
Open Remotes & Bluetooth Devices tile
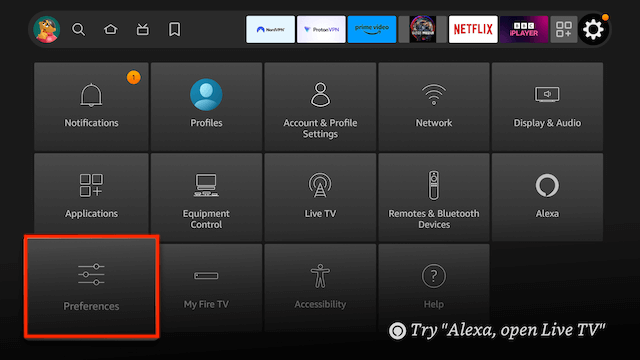coord(434,197)
